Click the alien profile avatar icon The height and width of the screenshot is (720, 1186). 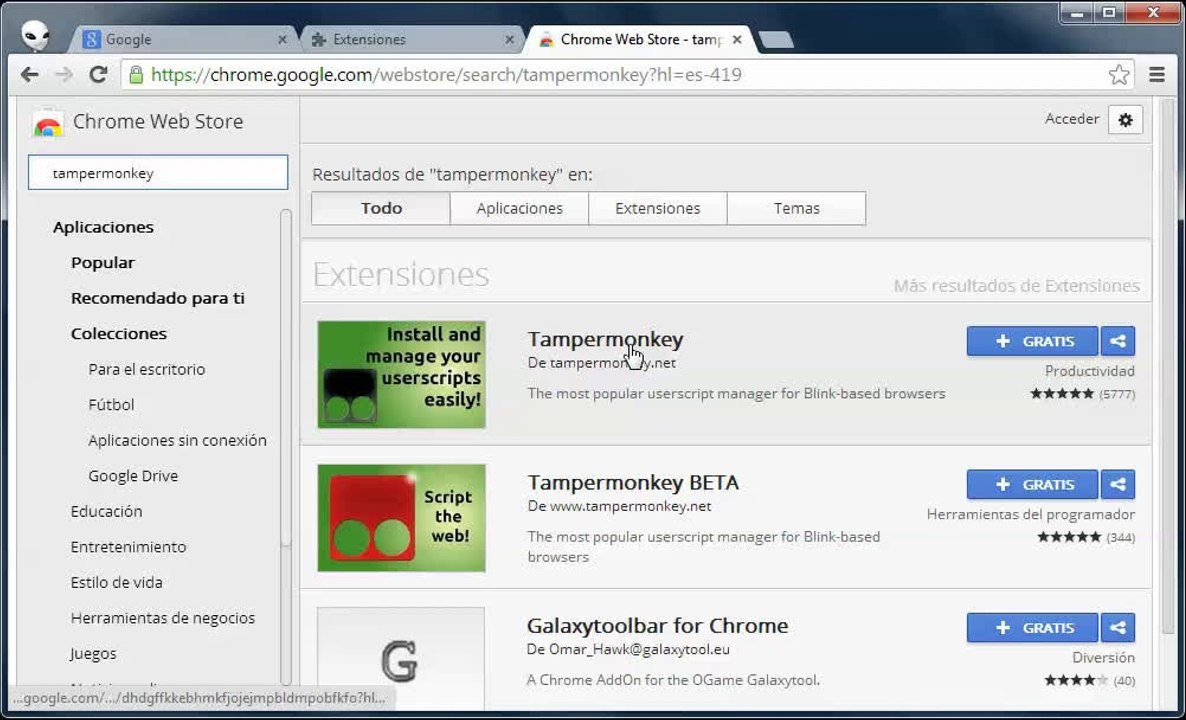coord(35,35)
